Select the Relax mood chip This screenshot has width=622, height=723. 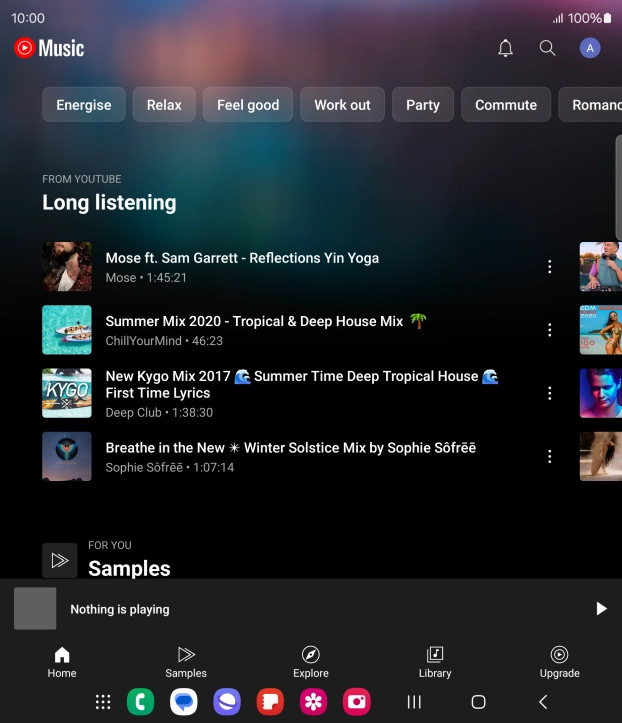pos(164,105)
